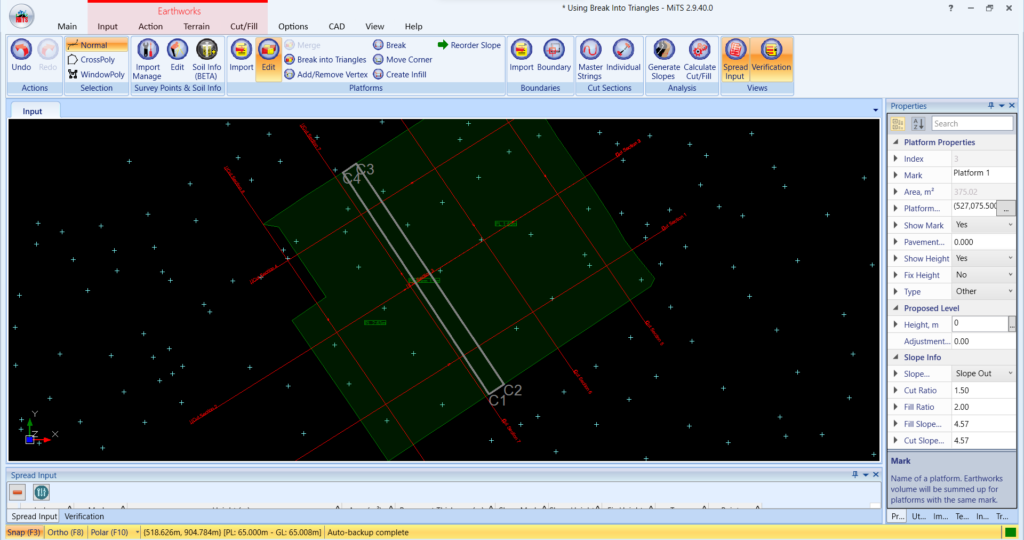The height and width of the screenshot is (540, 1024).
Task: Toggle Snap (F3) in status bar
Action: tap(24, 532)
